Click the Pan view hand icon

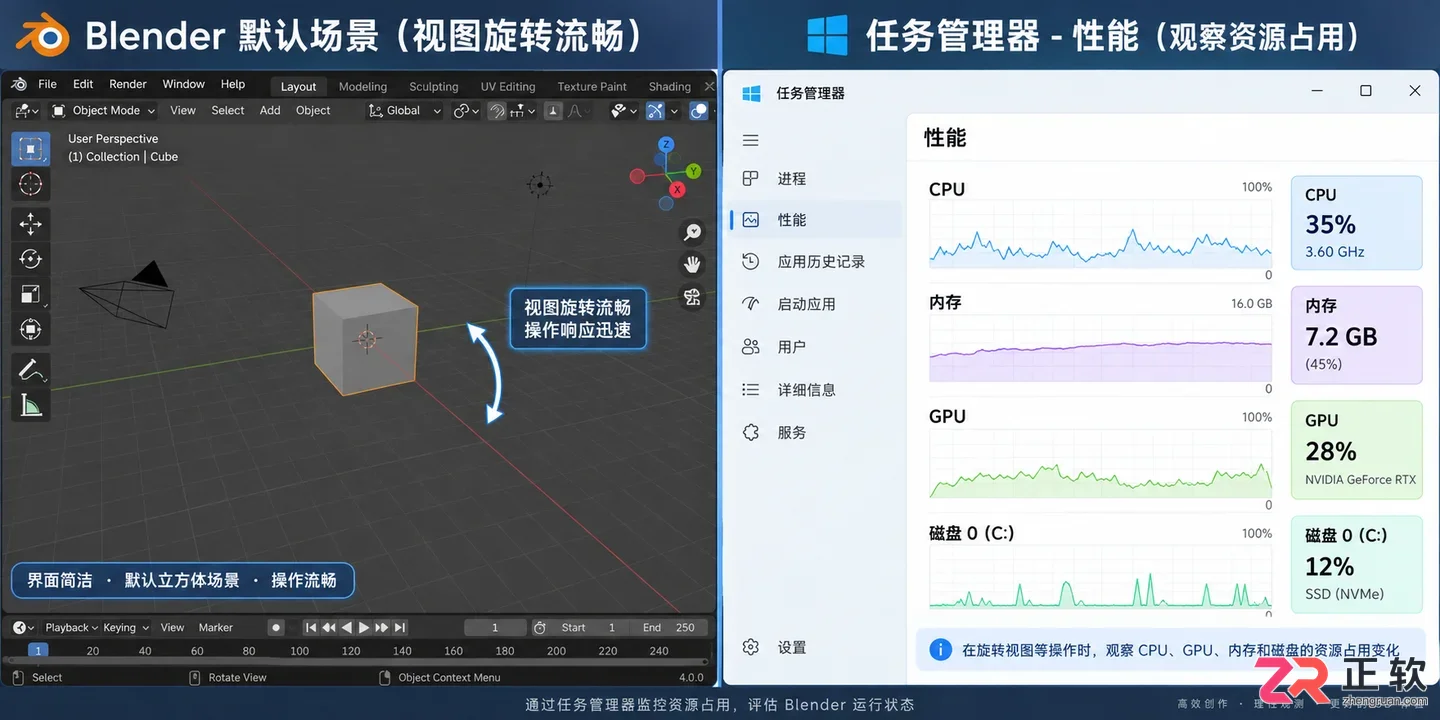click(692, 264)
